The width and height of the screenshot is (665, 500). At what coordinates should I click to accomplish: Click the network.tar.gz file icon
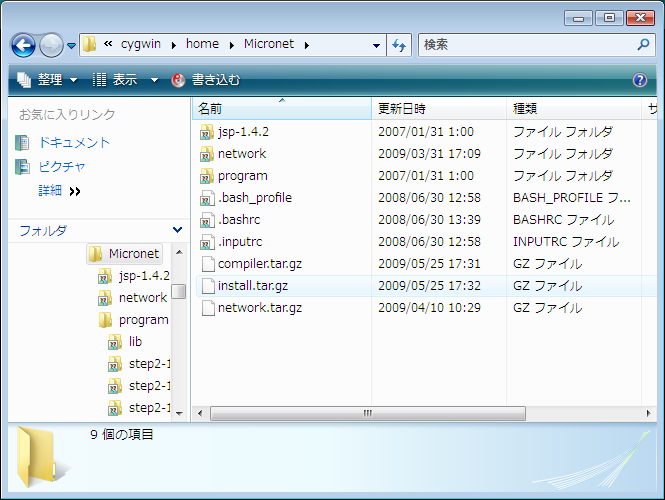pyautogui.click(x=208, y=308)
